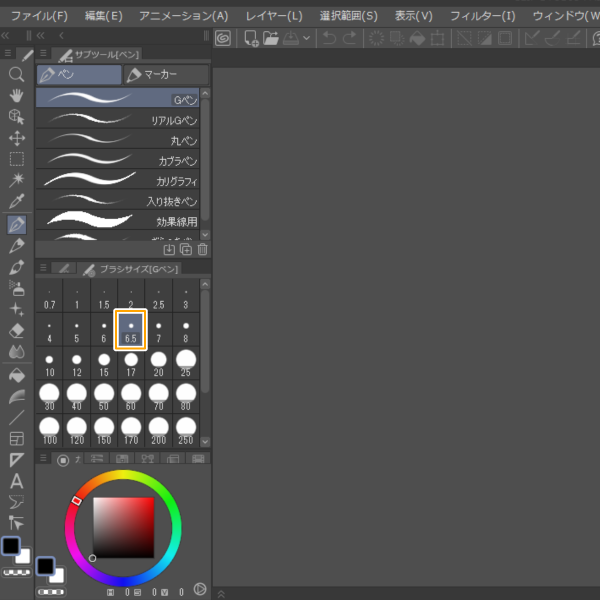Choose brush size 20 preset
600x600 pixels.
point(159,362)
